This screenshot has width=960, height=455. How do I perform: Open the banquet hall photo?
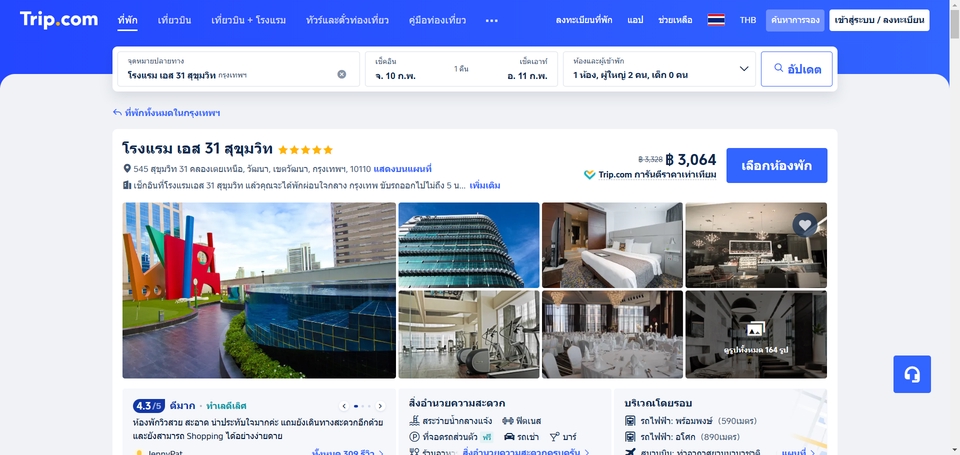pyautogui.click(x=612, y=334)
